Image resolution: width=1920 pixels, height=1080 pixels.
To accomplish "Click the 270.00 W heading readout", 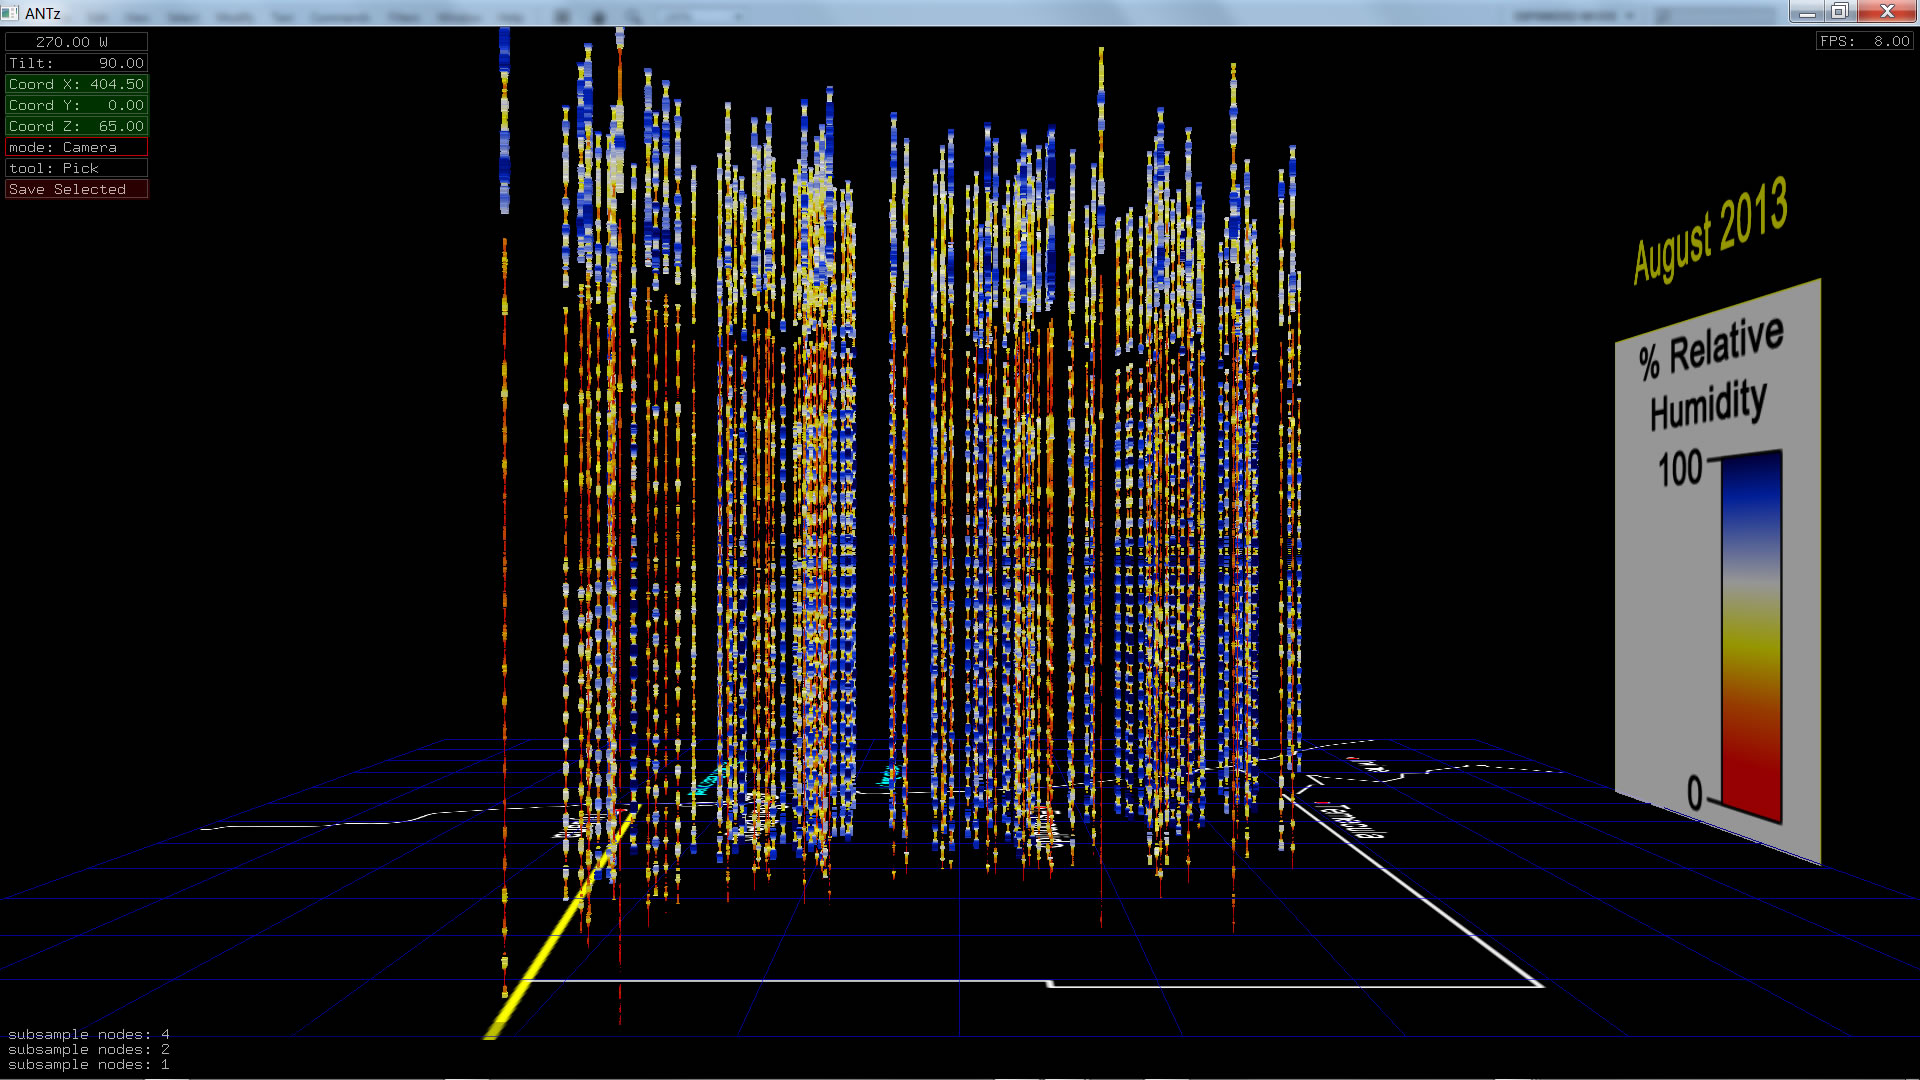I will point(76,42).
